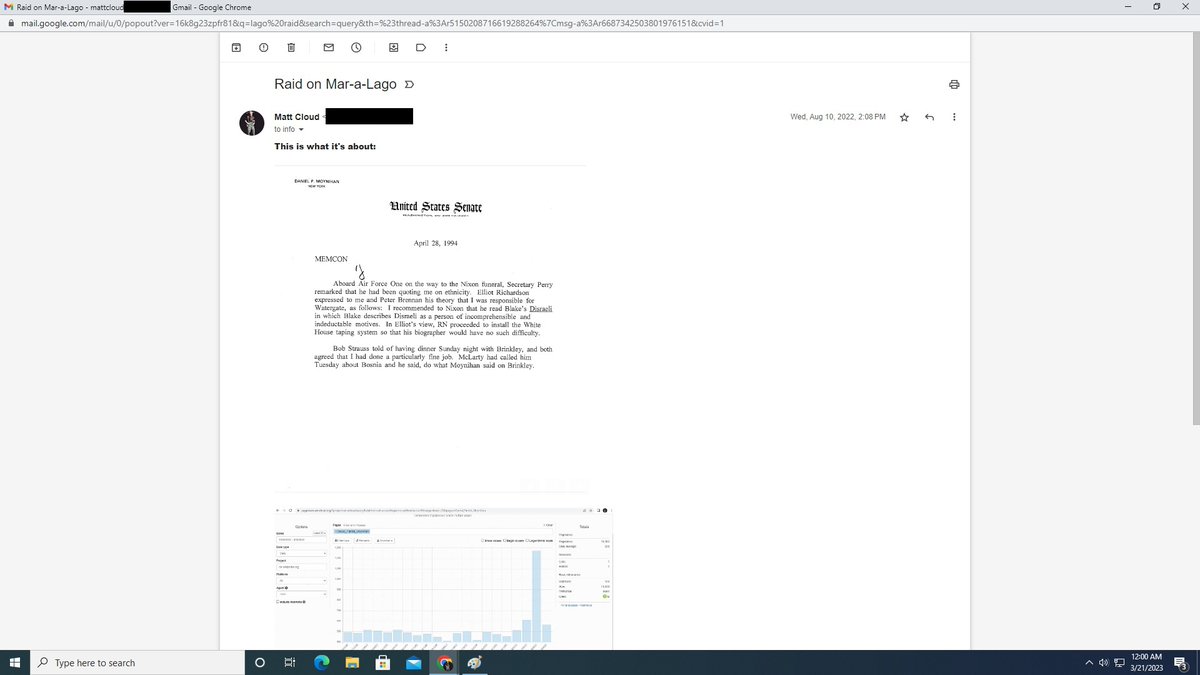Open the email's three-dot options menu
1200x675 pixels.
click(953, 117)
